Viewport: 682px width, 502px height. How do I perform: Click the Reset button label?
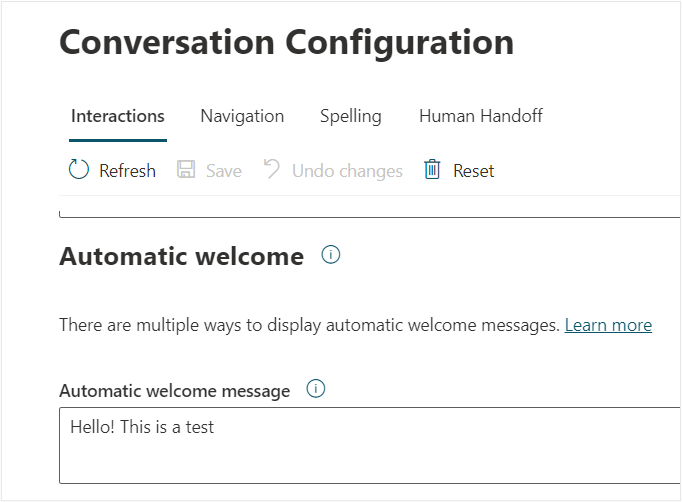coord(474,171)
